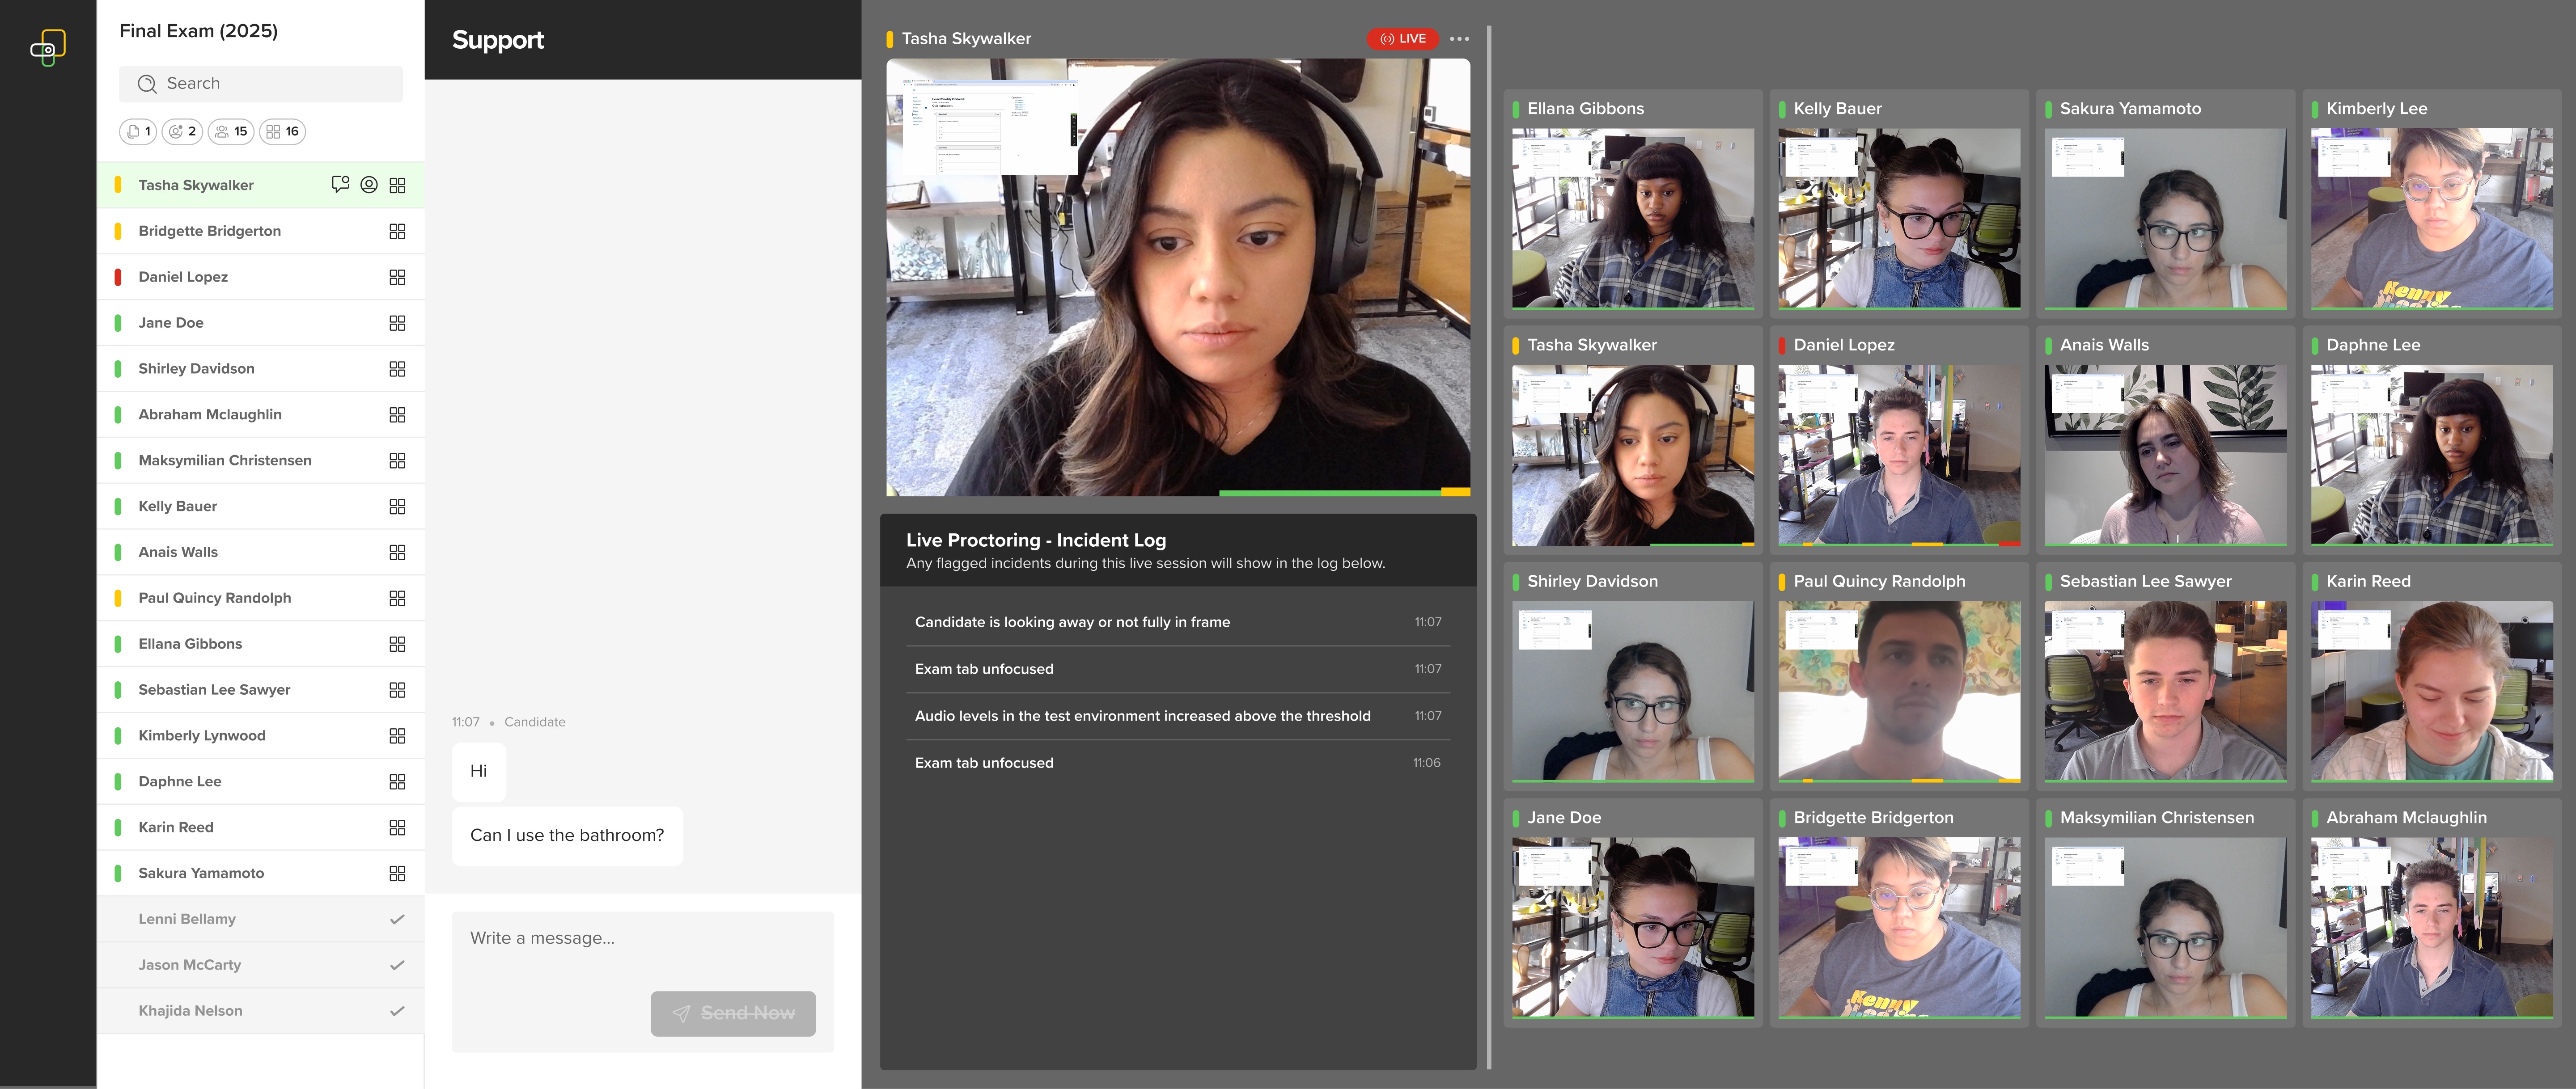Screen dimensions: 2576x1089
Task: Click grid icon in Sebastian Lee Sawyer's row
Action: (x=397, y=690)
